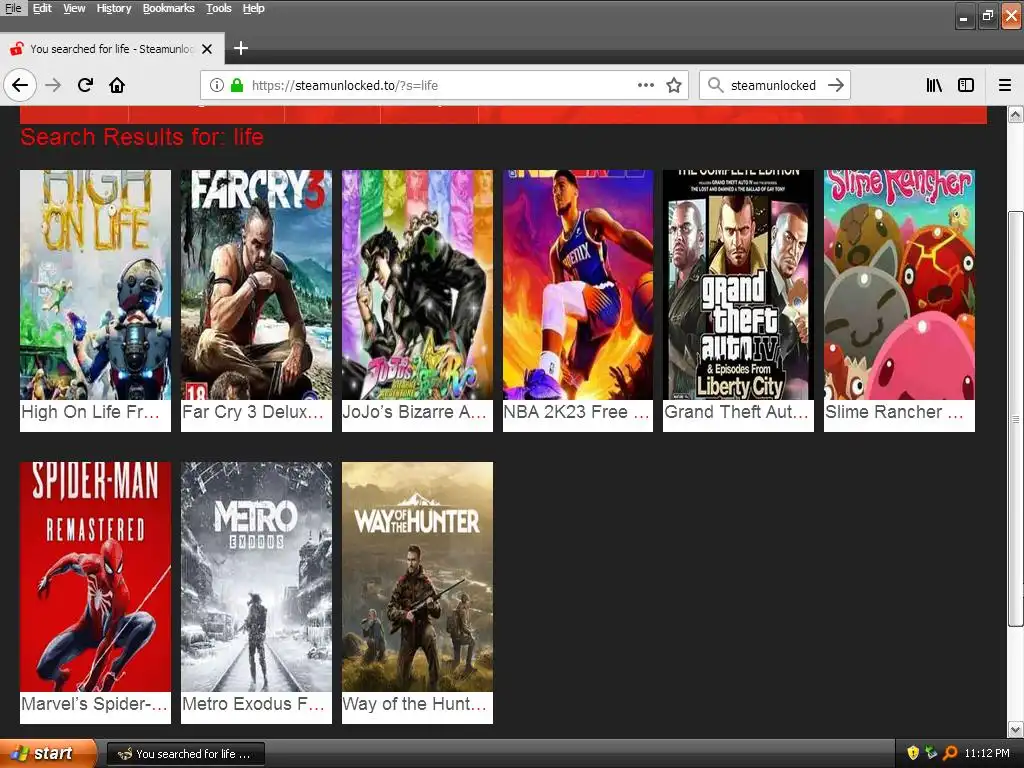
Task: Open page actions three-dots menu
Action: point(646,85)
